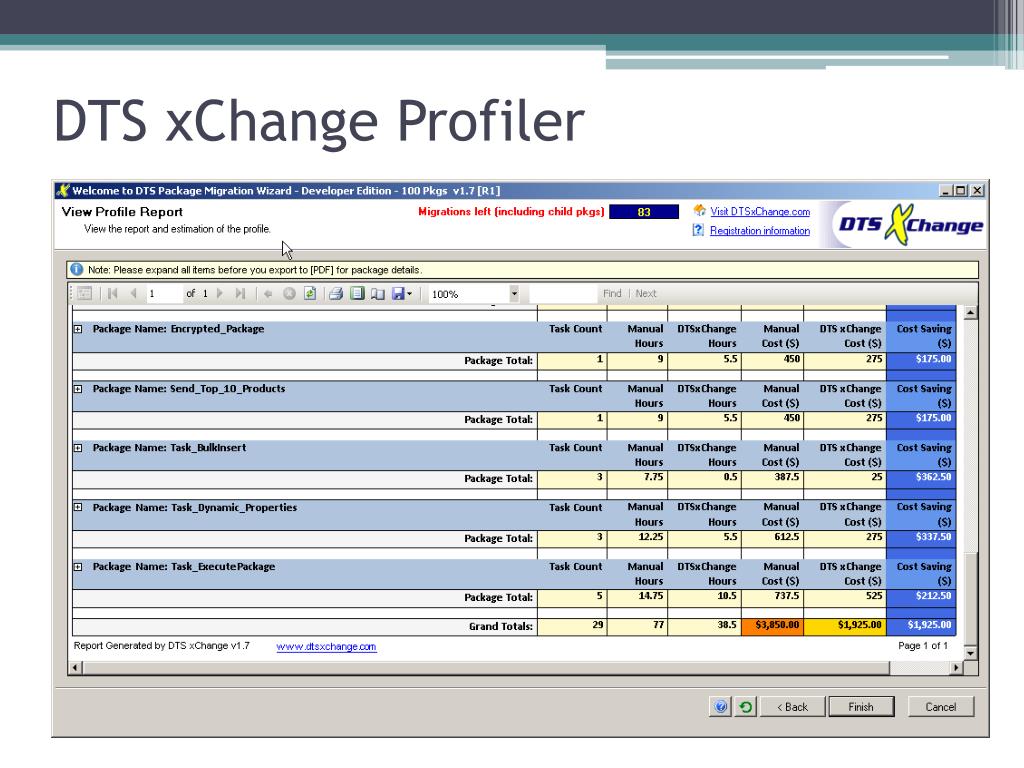
Task: Go to first page of report
Action: coord(112,294)
